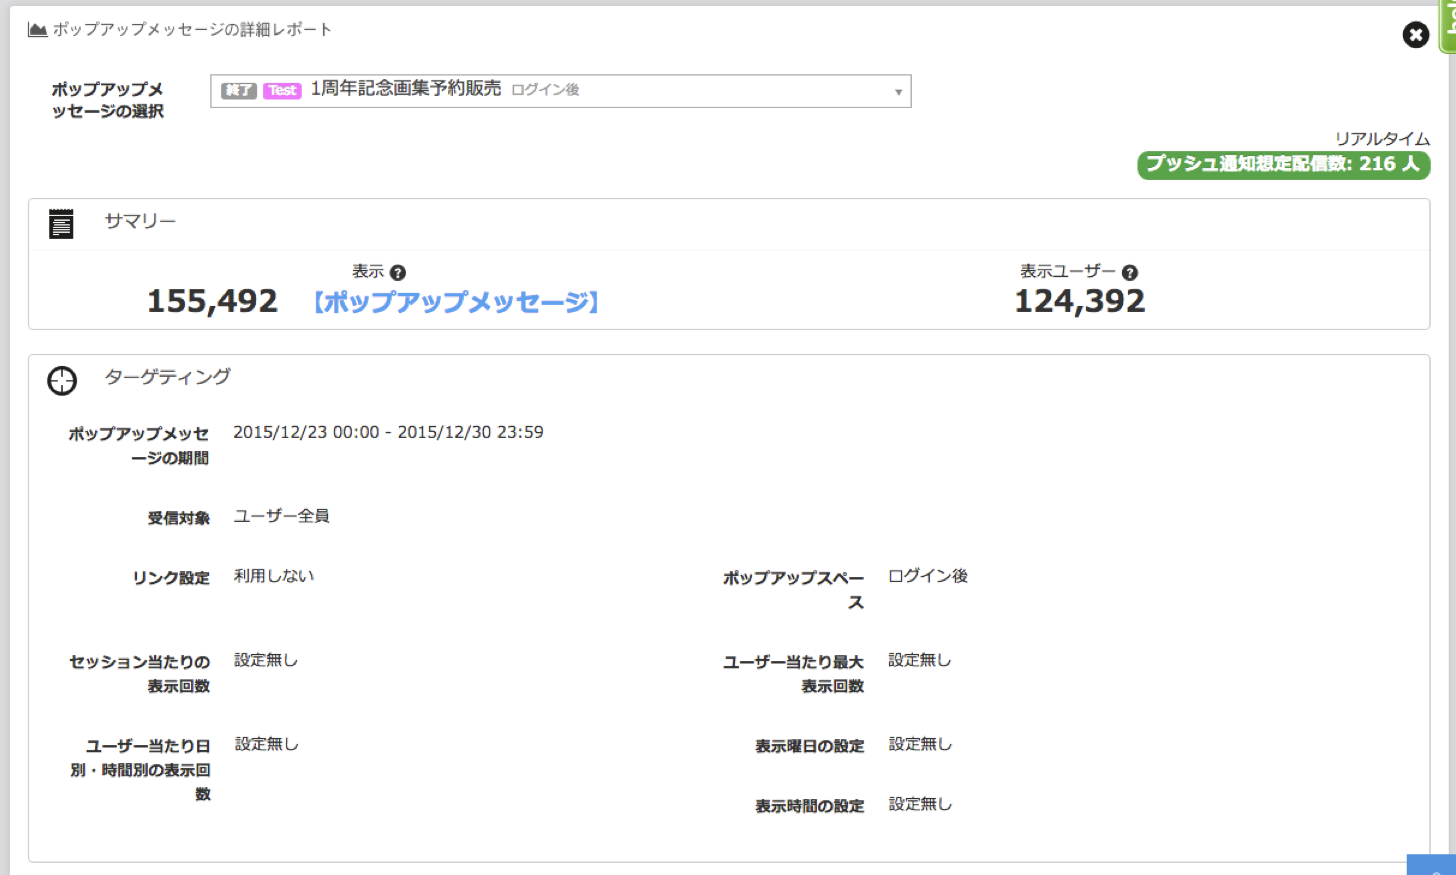Click the green プッシュ通知想定配信数 badge
The width and height of the screenshot is (1456, 875).
pos(1283,164)
